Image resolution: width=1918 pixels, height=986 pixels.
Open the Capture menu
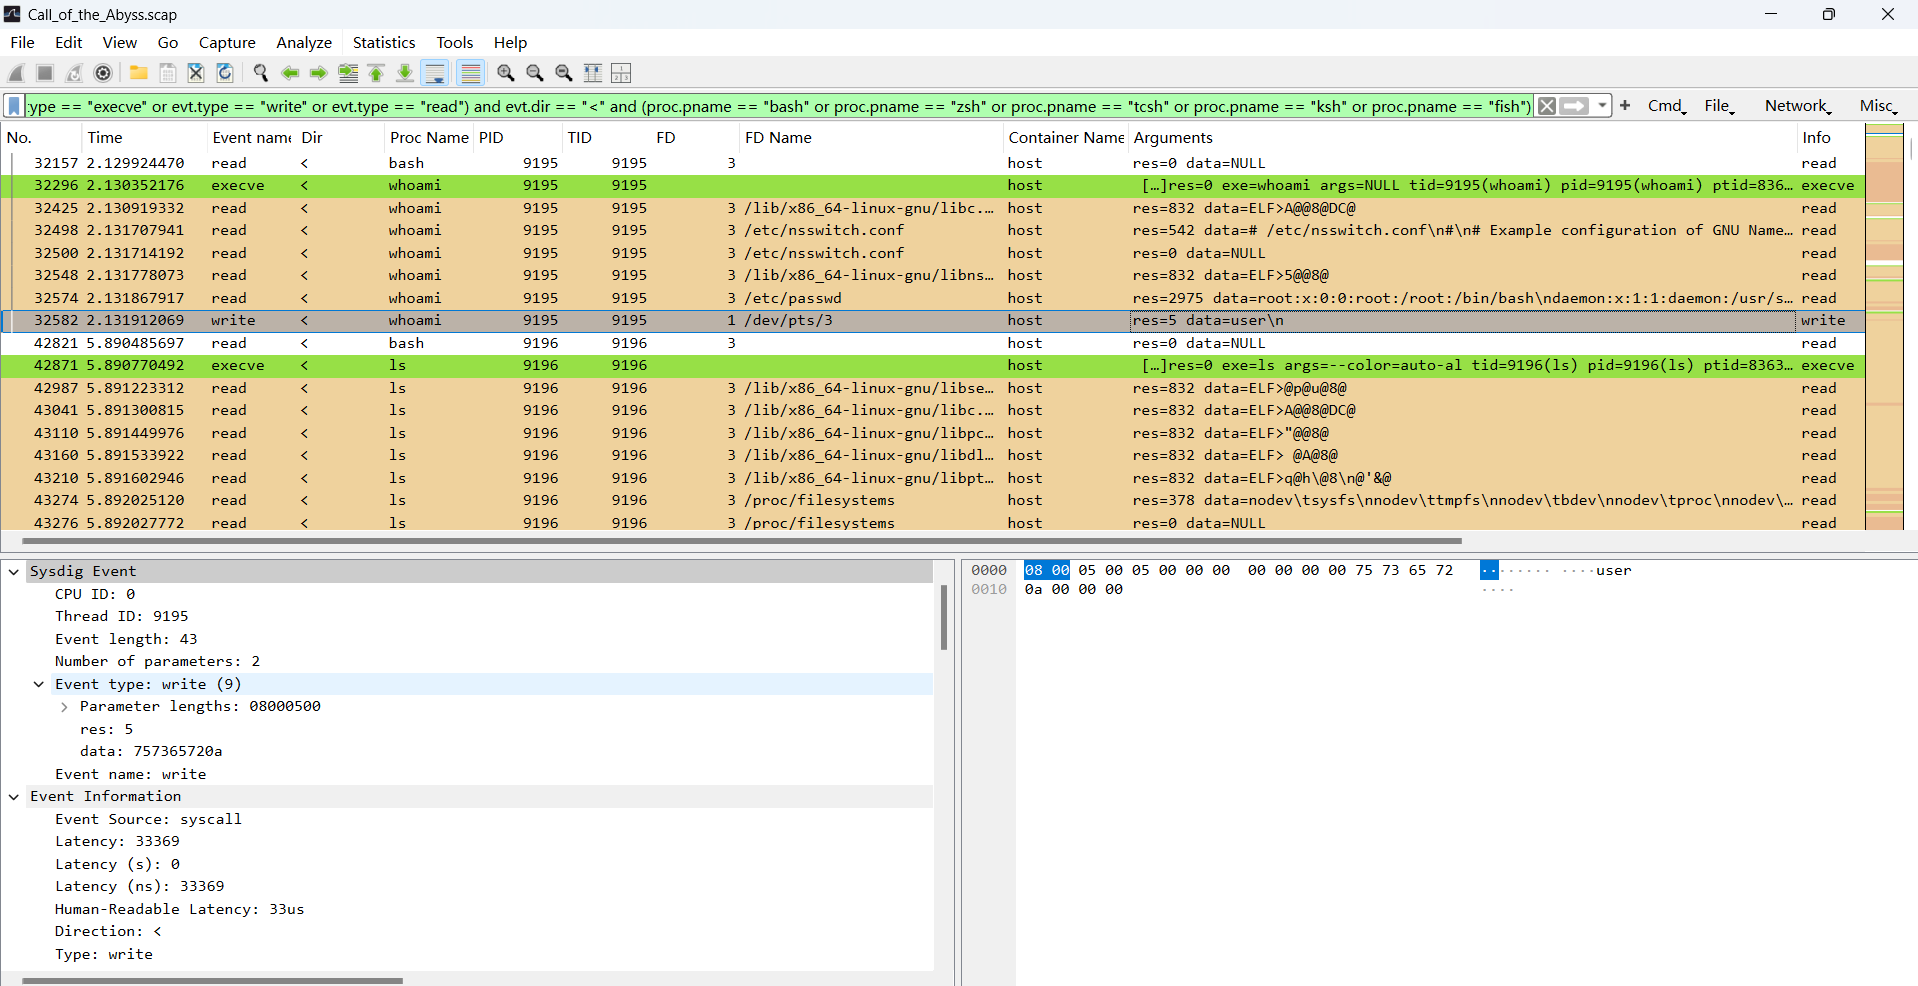tap(227, 42)
